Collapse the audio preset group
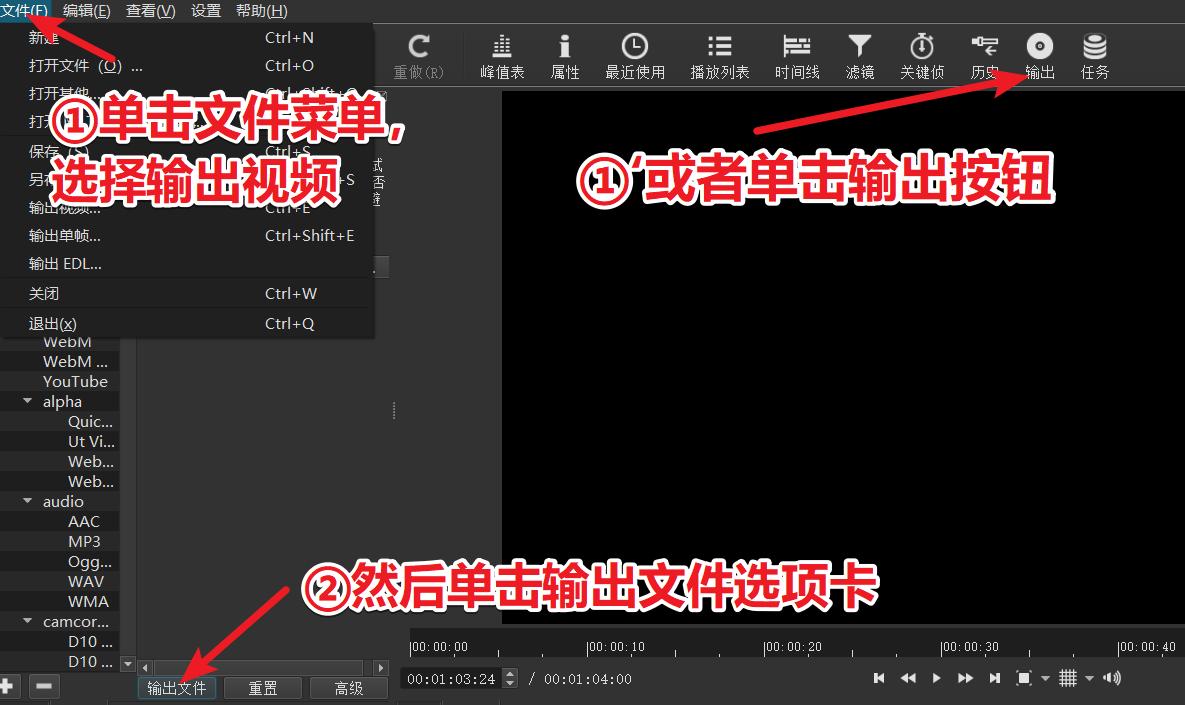Image resolution: width=1185 pixels, height=705 pixels. pos(27,501)
